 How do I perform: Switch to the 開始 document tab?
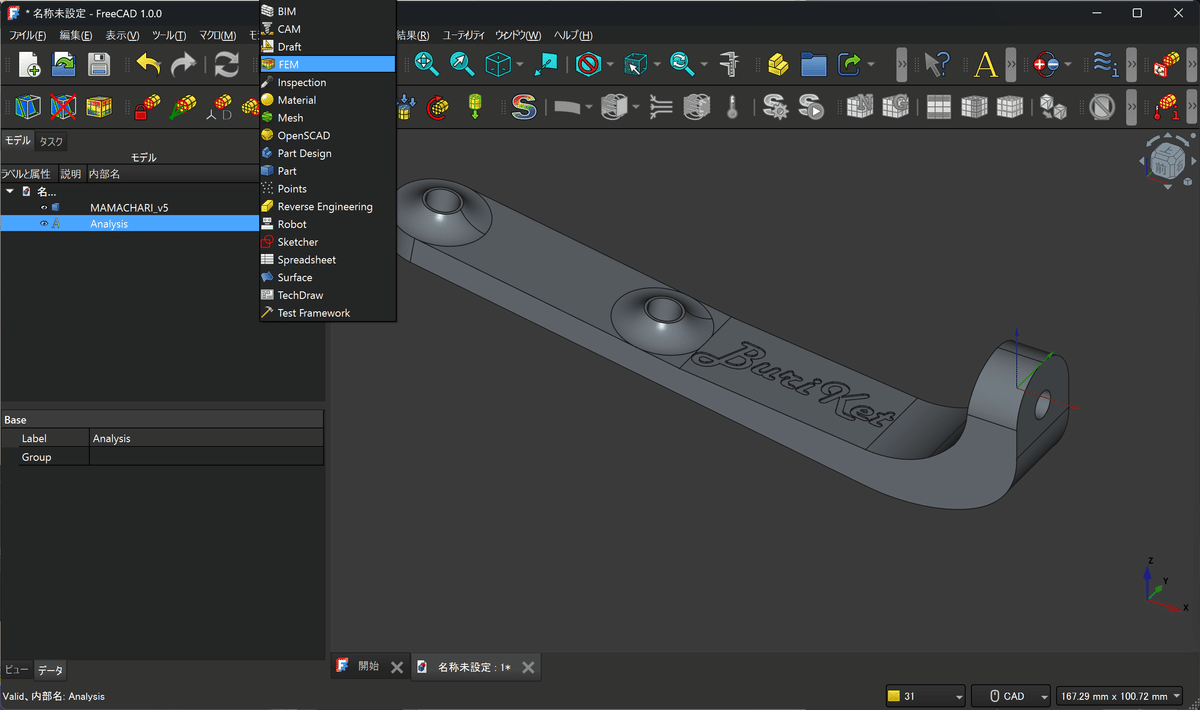tap(368, 667)
